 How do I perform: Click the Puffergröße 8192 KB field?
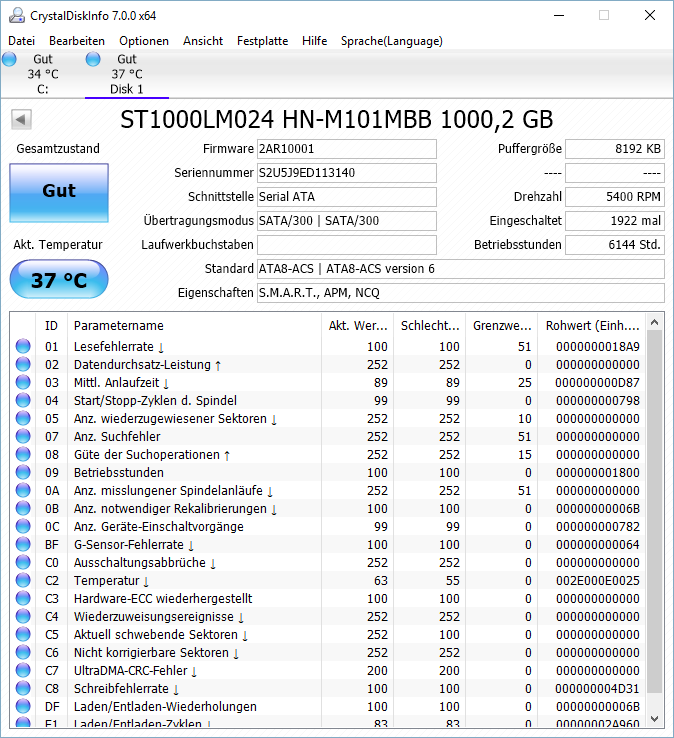coord(615,149)
